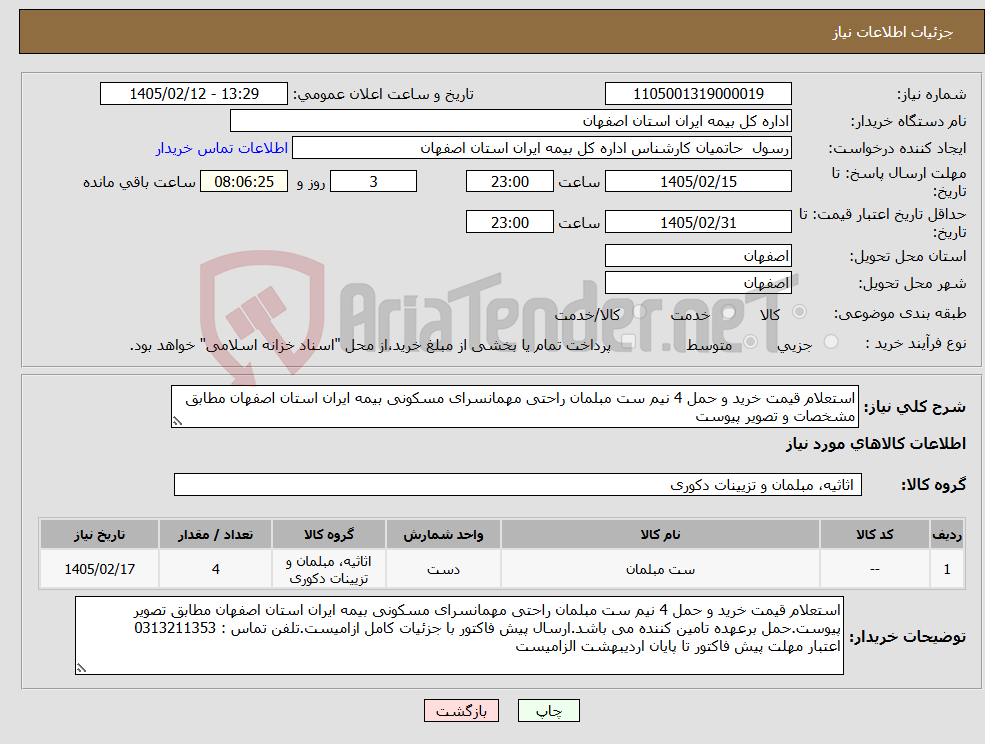This screenshot has height=744, width=985.
Task: Click the resize handle of description box
Action: pos(177,422)
